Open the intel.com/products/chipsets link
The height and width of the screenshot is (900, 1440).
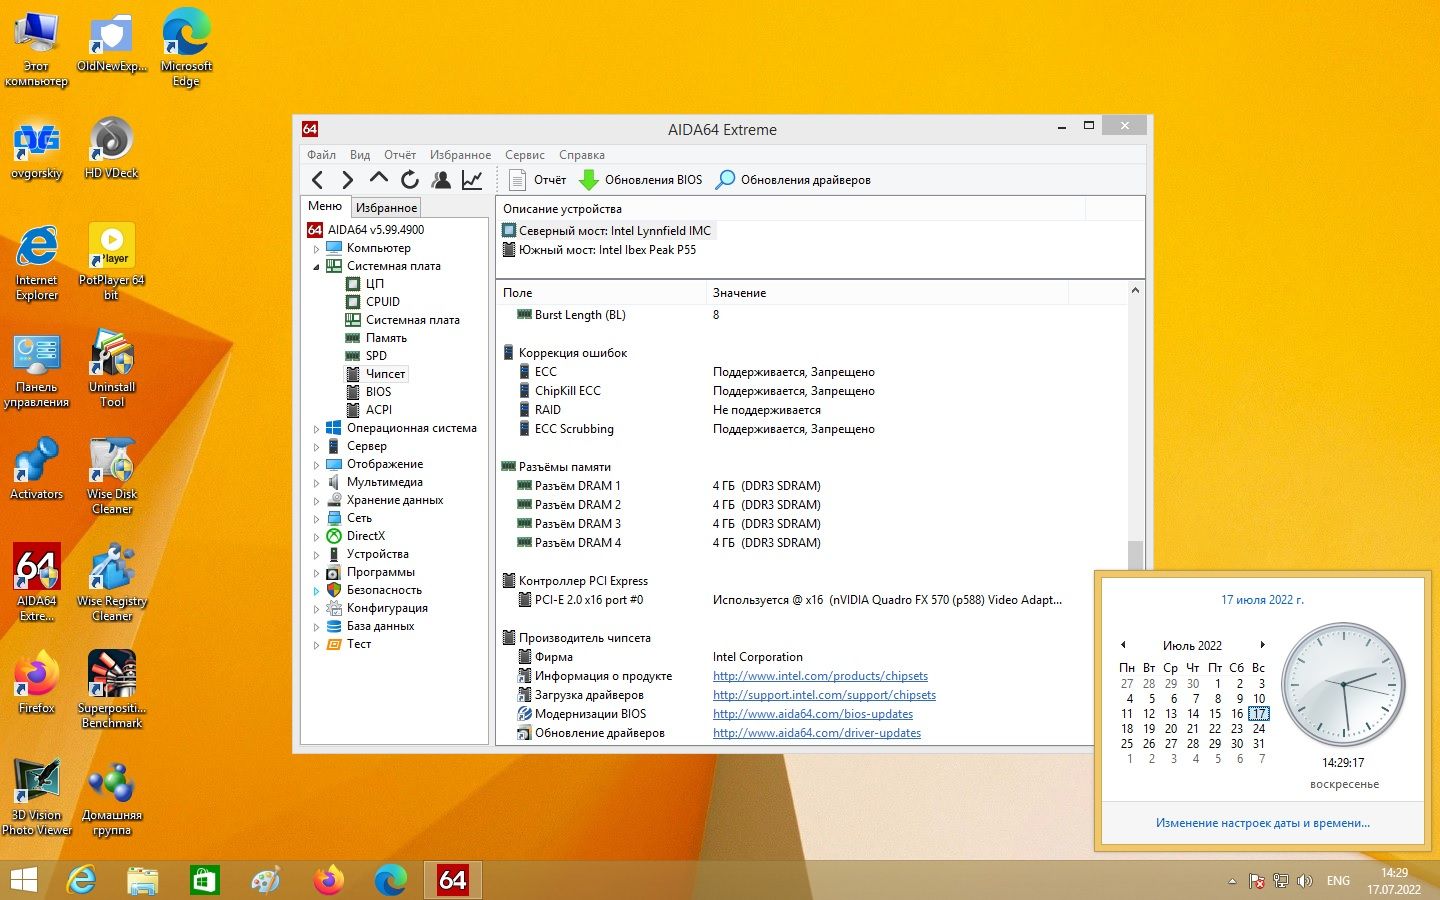click(820, 676)
